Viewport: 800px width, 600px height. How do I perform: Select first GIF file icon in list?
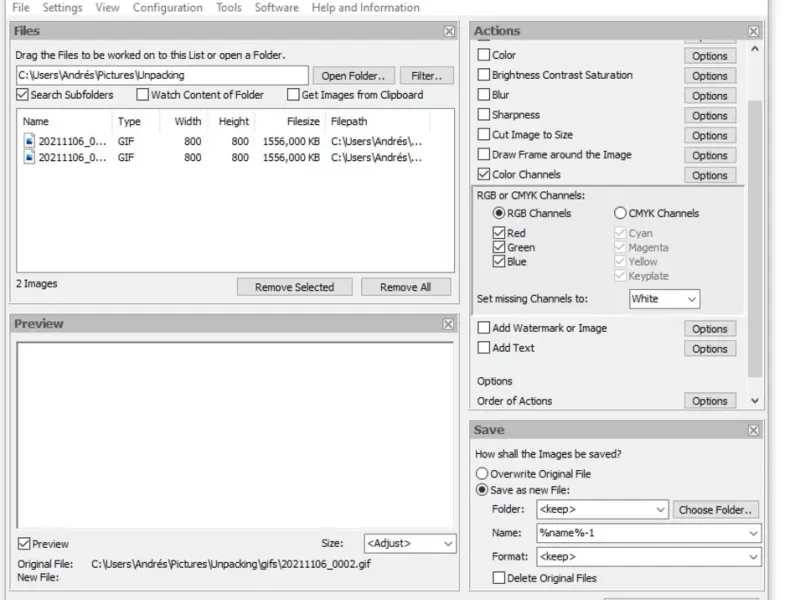pos(29,142)
